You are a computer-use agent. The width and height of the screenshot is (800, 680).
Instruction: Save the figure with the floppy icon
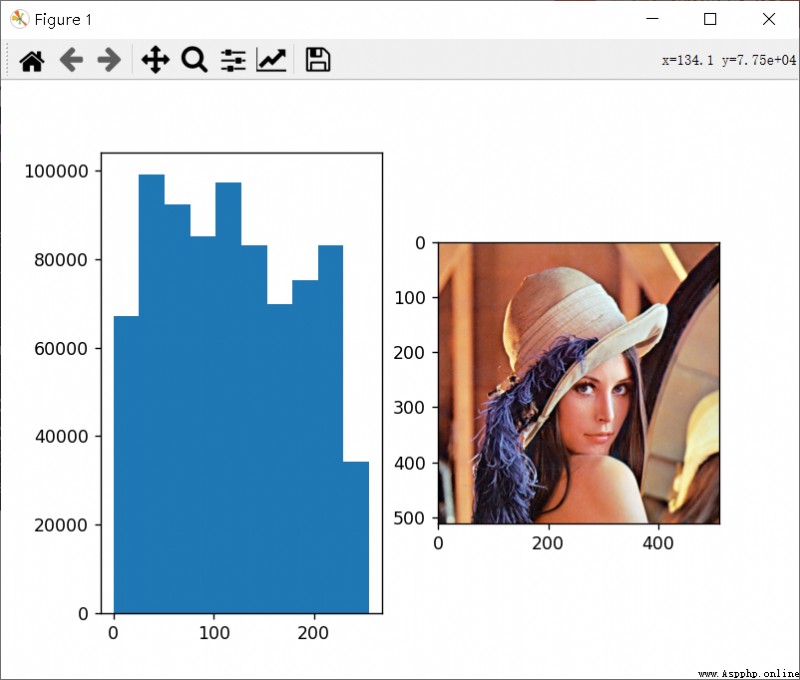318,60
